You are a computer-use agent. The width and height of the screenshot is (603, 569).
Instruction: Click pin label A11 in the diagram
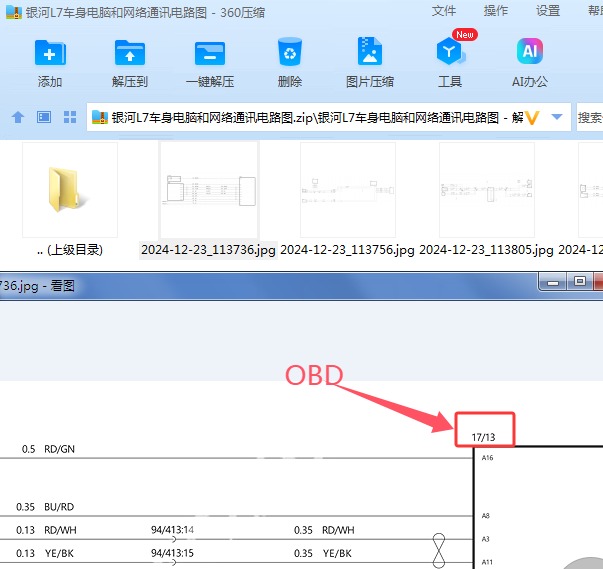pos(487,562)
